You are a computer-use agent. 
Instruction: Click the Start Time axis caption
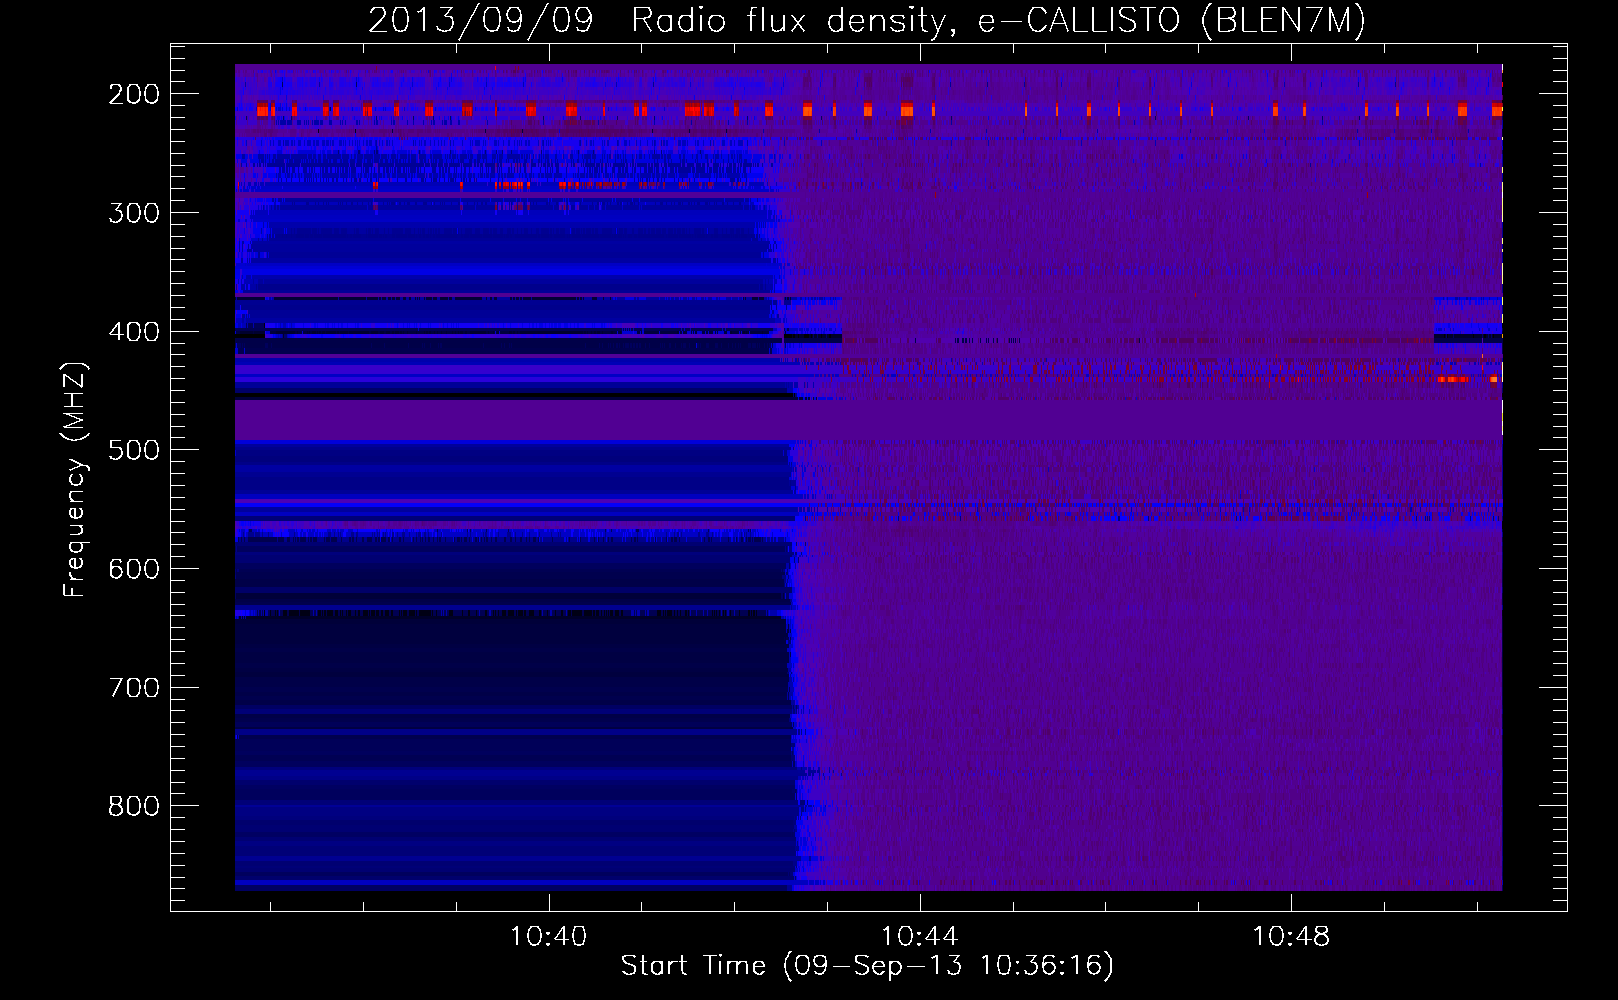[x=867, y=966]
